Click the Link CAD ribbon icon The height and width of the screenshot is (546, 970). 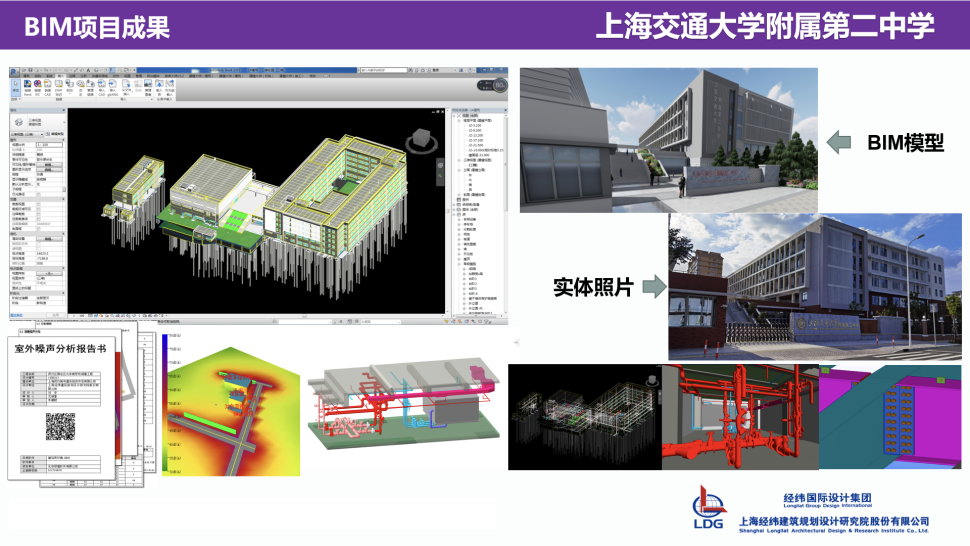[48, 87]
